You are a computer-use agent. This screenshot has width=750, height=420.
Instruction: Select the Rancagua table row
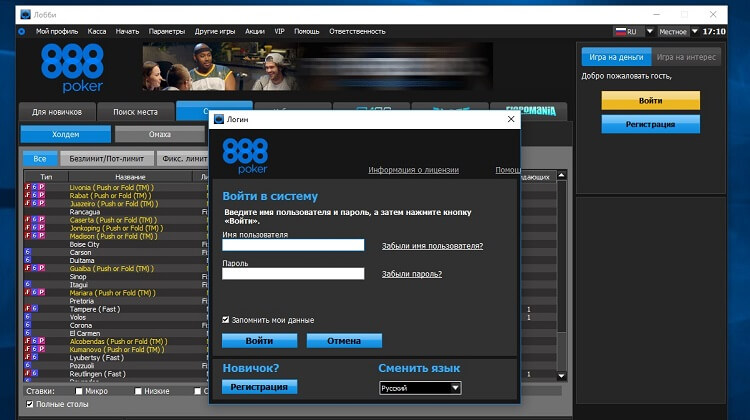[x=116, y=211]
